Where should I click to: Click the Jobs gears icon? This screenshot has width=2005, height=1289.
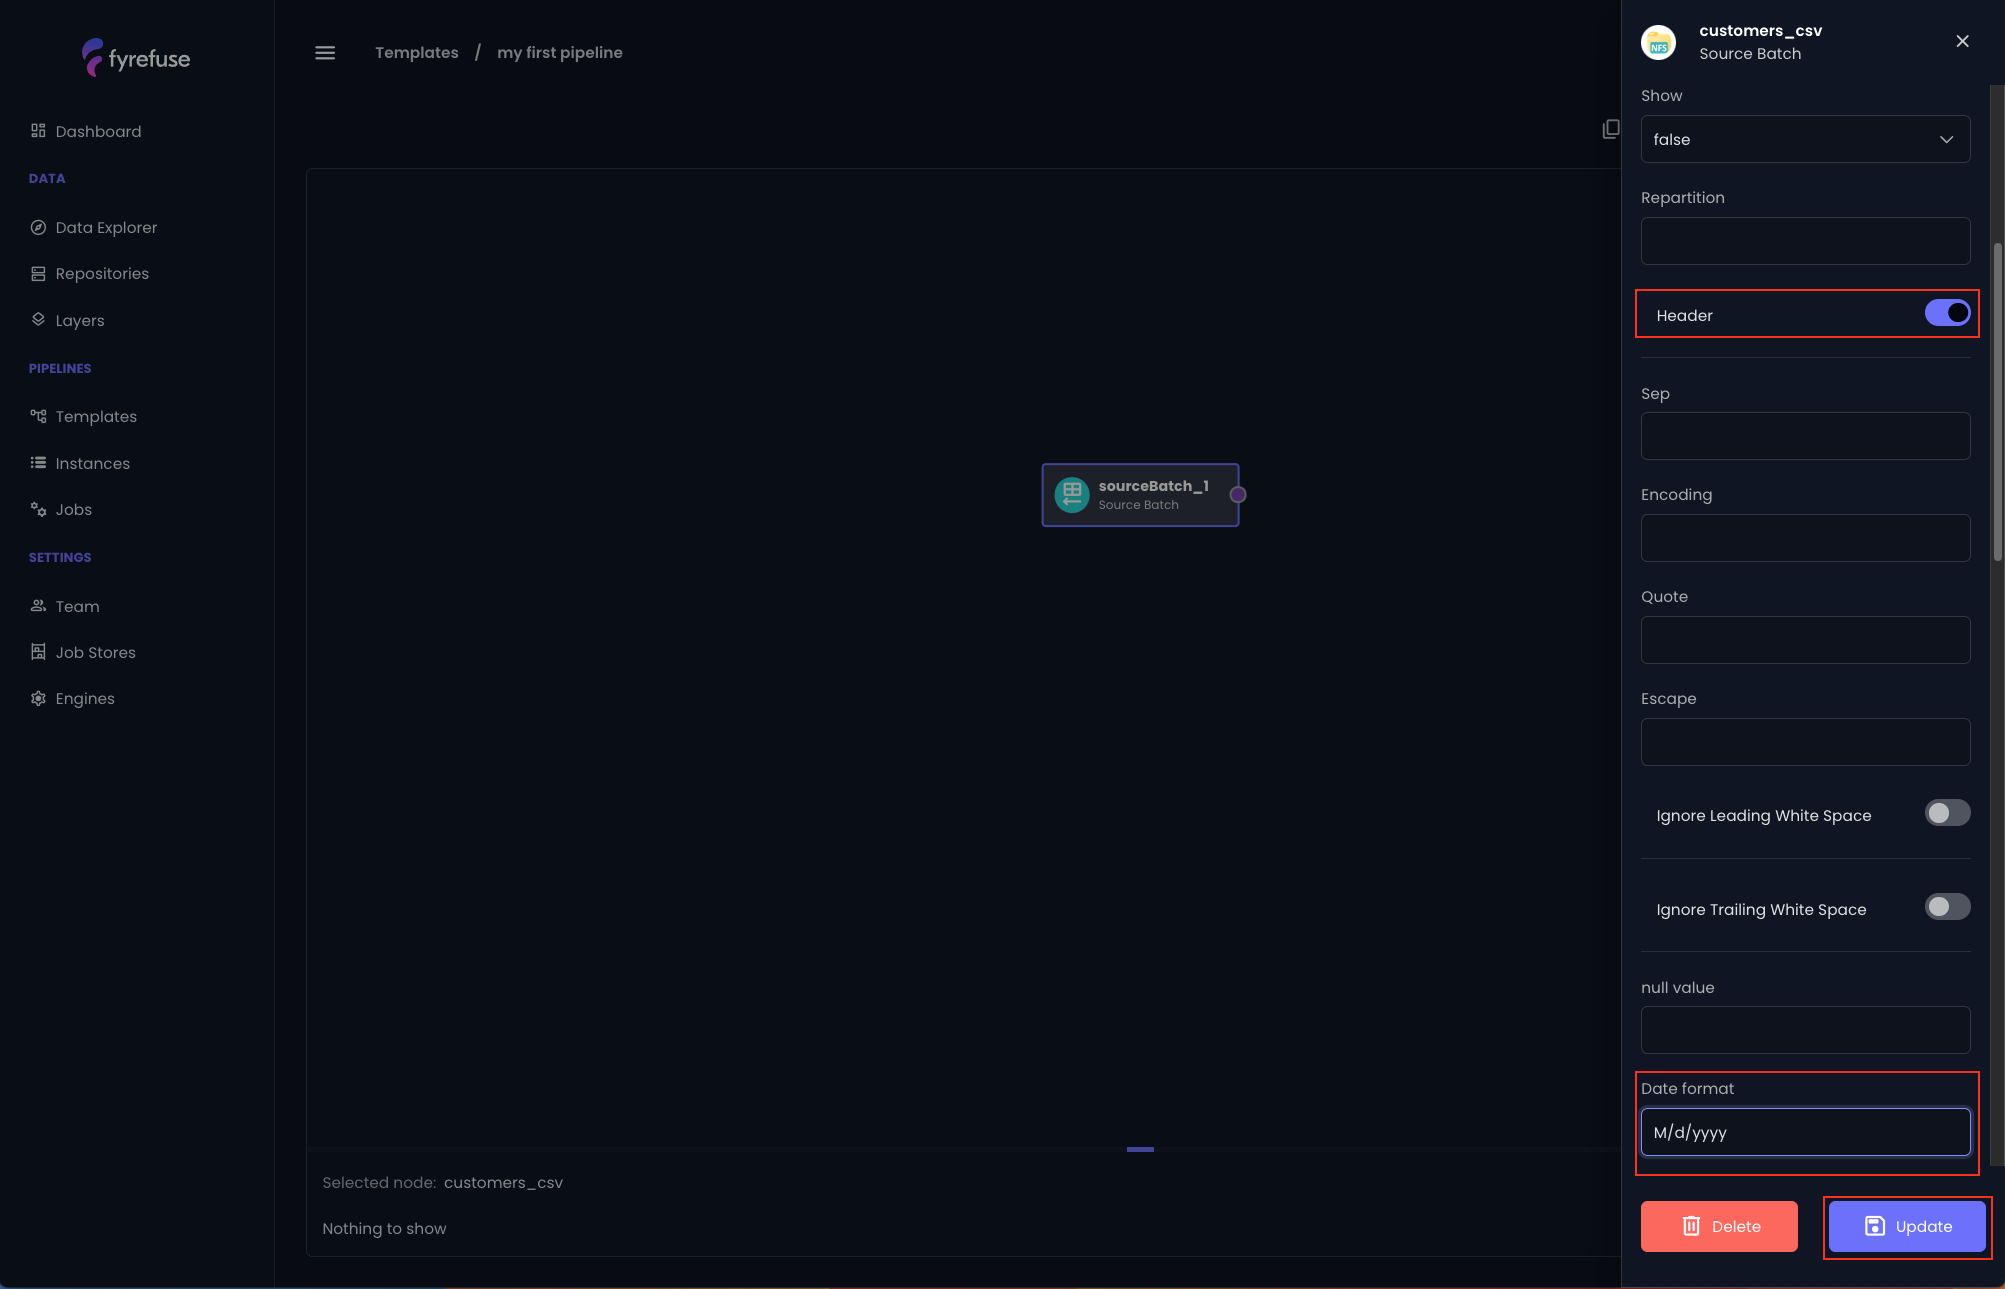pos(38,509)
